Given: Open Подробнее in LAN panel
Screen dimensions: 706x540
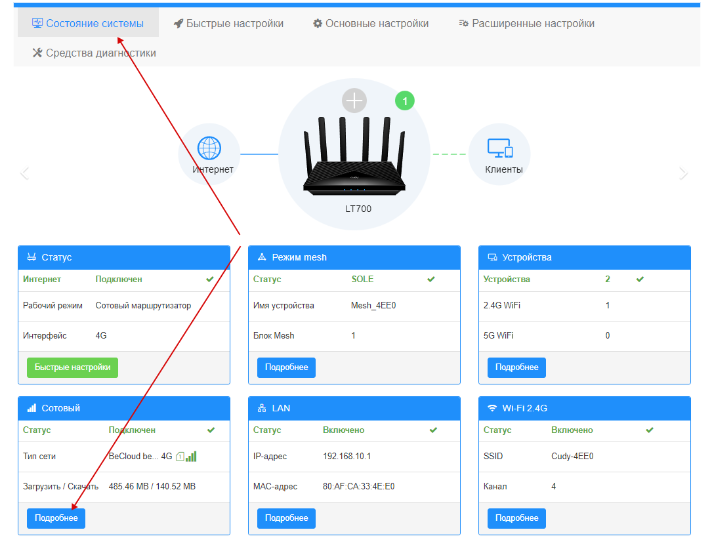Looking at the screenshot, I should [286, 518].
